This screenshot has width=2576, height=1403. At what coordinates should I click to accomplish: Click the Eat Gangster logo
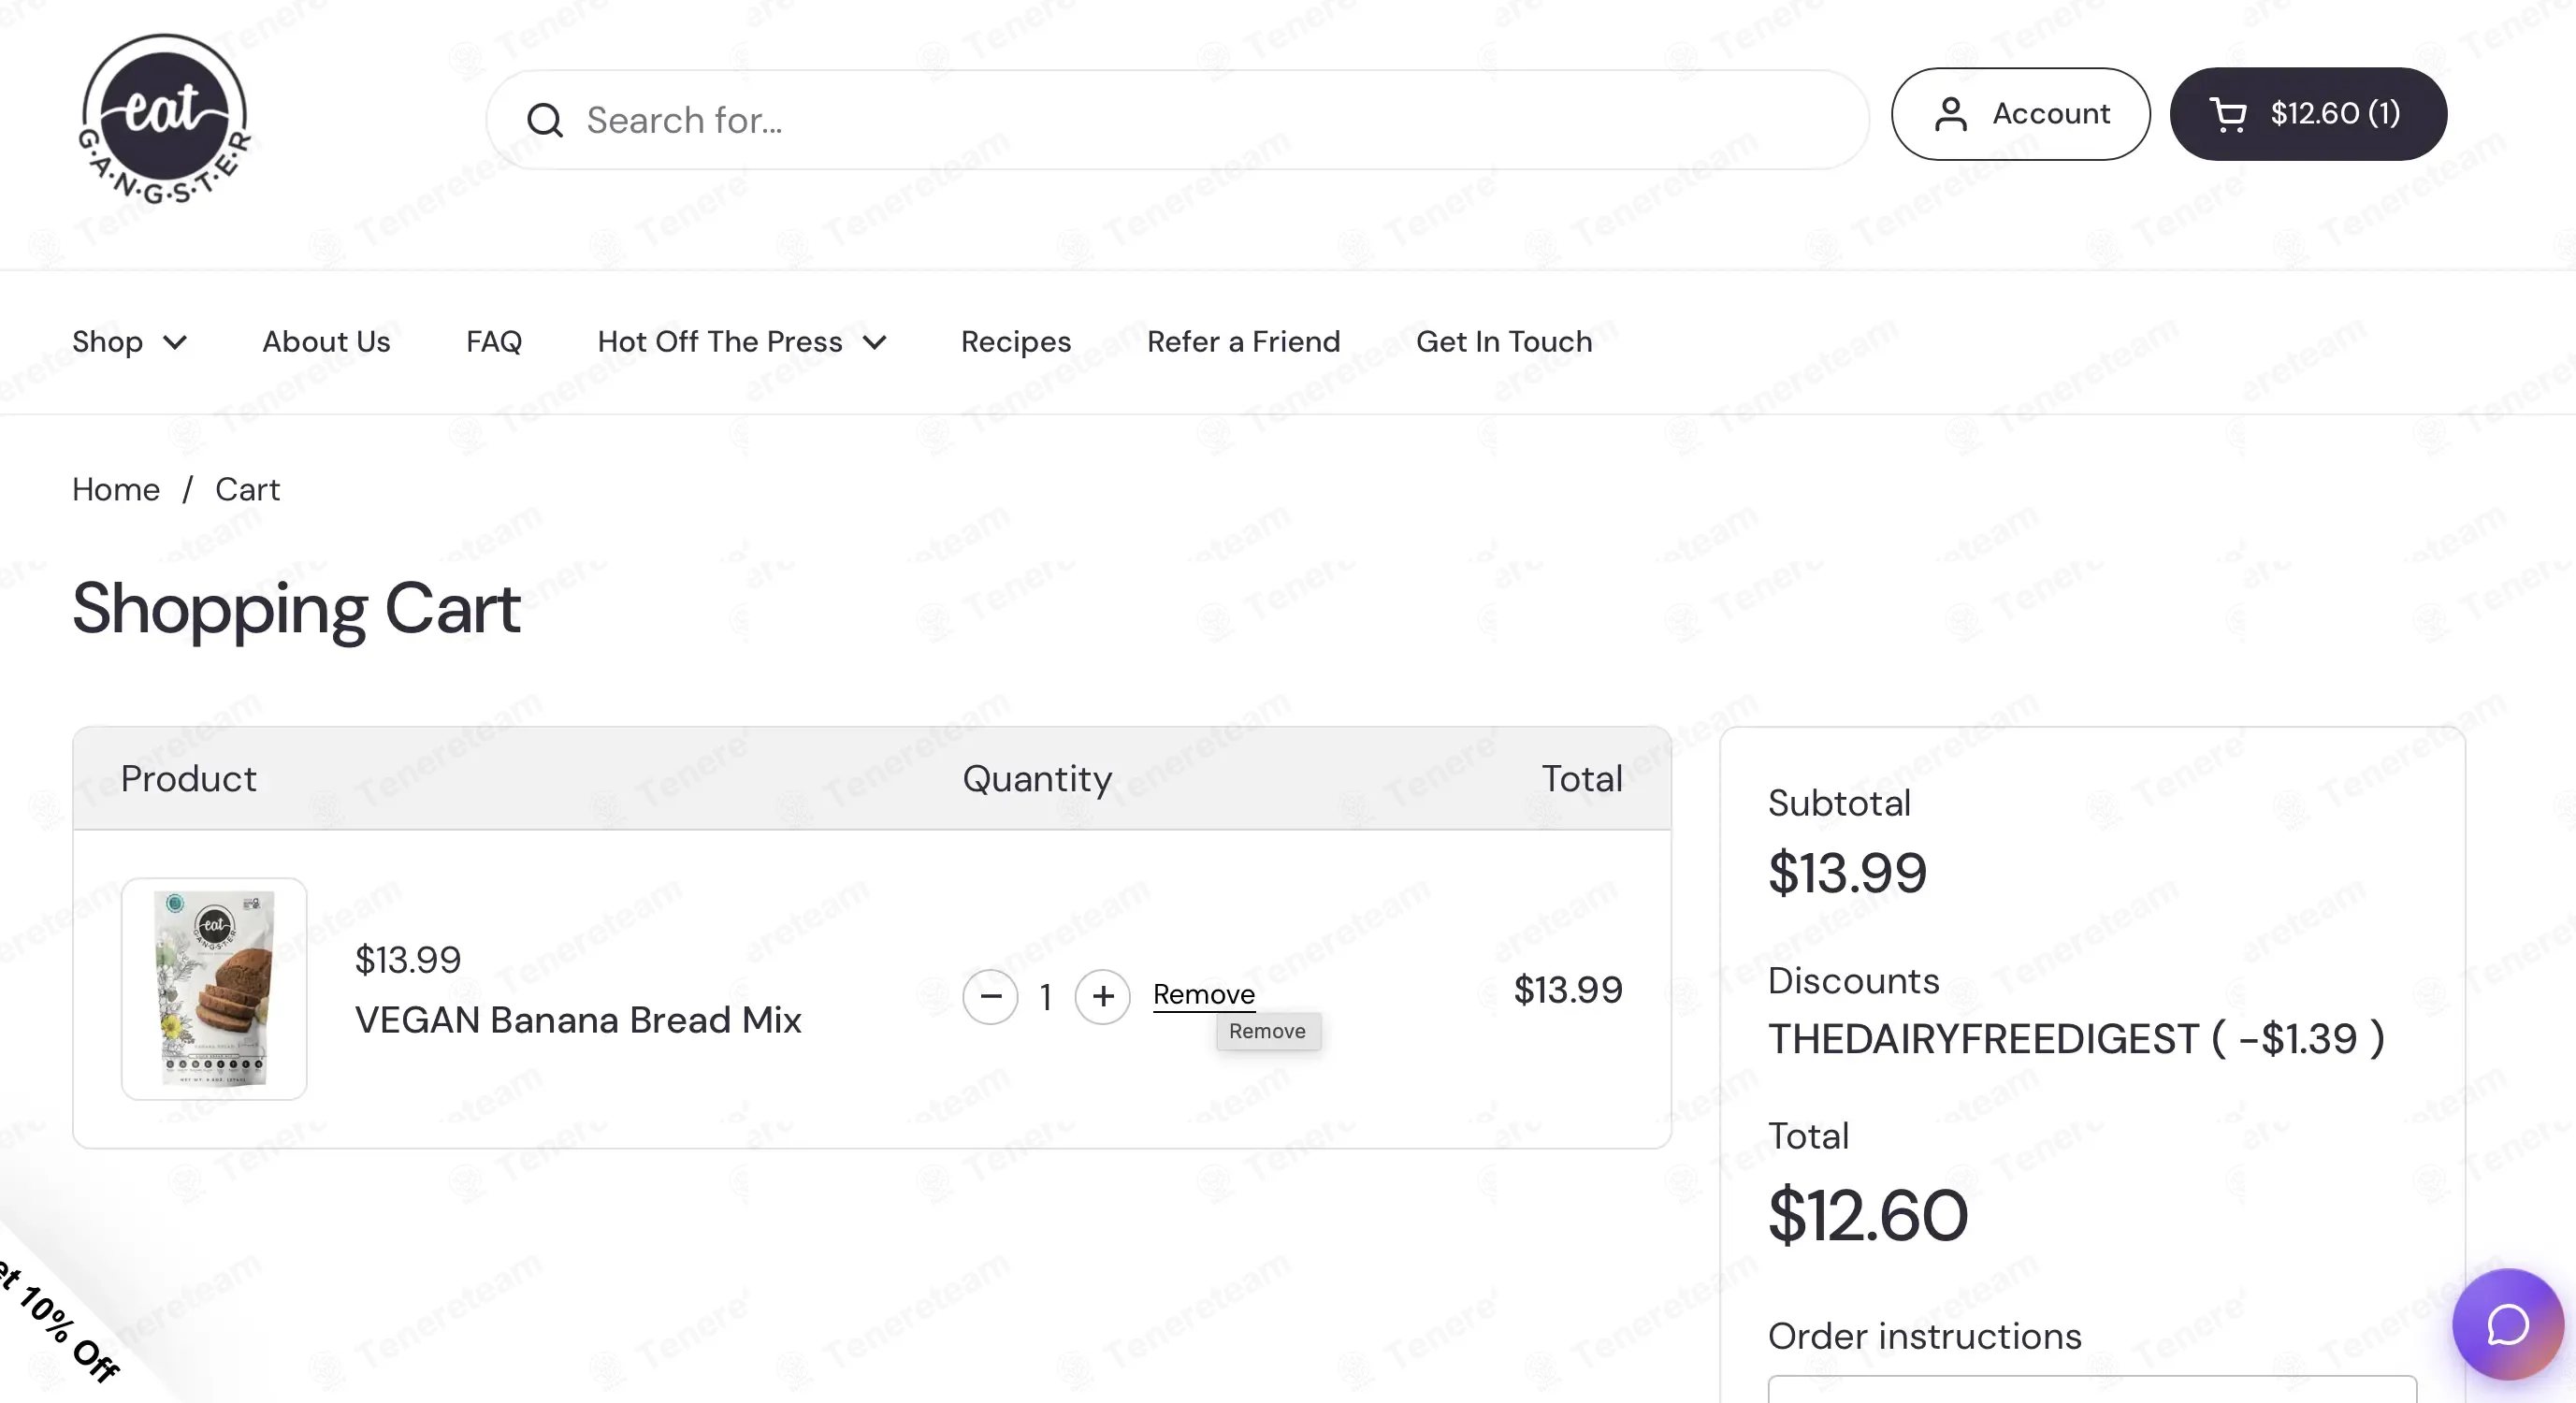[164, 119]
